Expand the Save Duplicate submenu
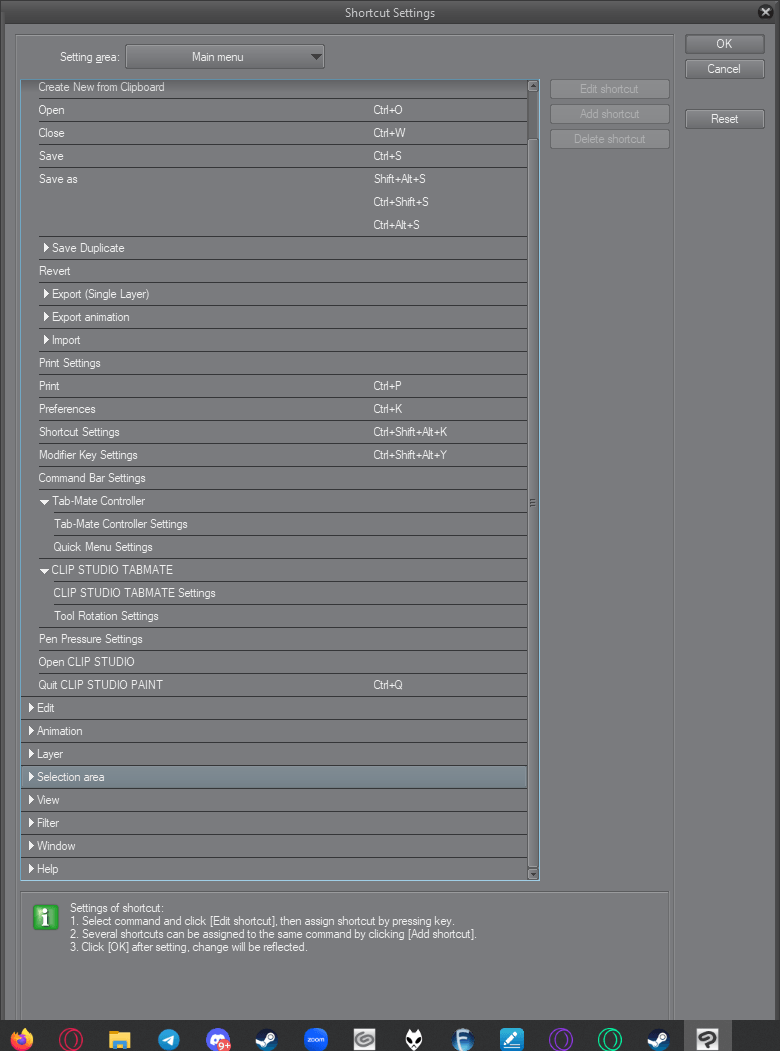780x1051 pixels. pos(47,248)
